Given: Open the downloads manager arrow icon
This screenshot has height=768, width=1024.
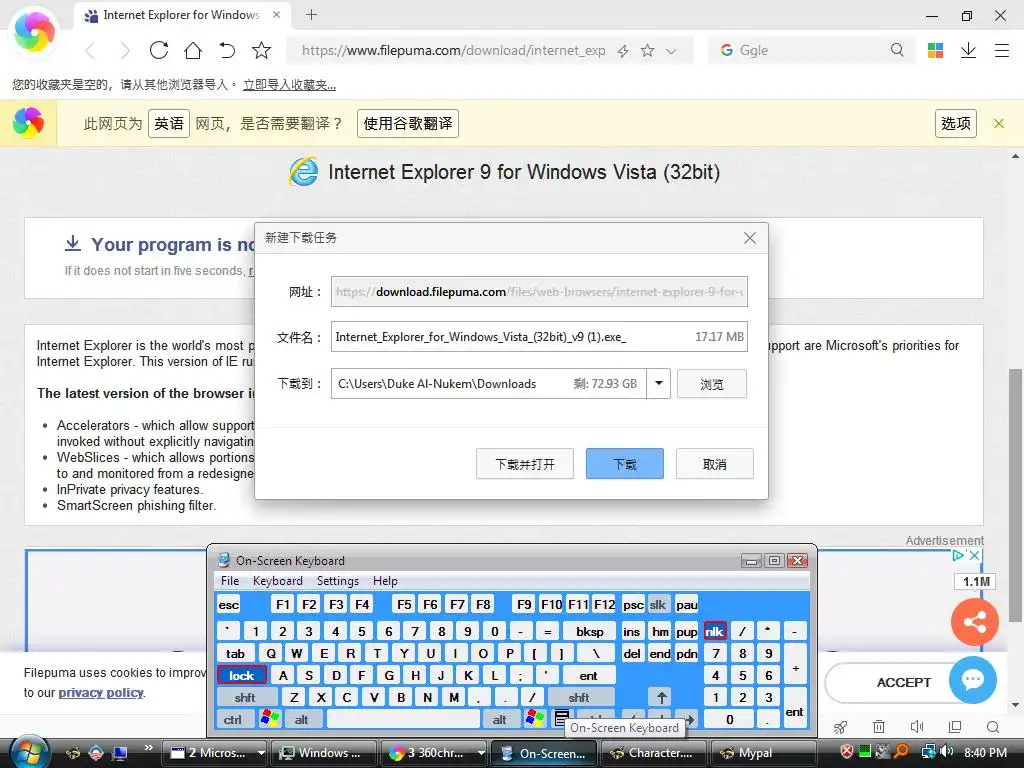Looking at the screenshot, I should [x=968, y=50].
